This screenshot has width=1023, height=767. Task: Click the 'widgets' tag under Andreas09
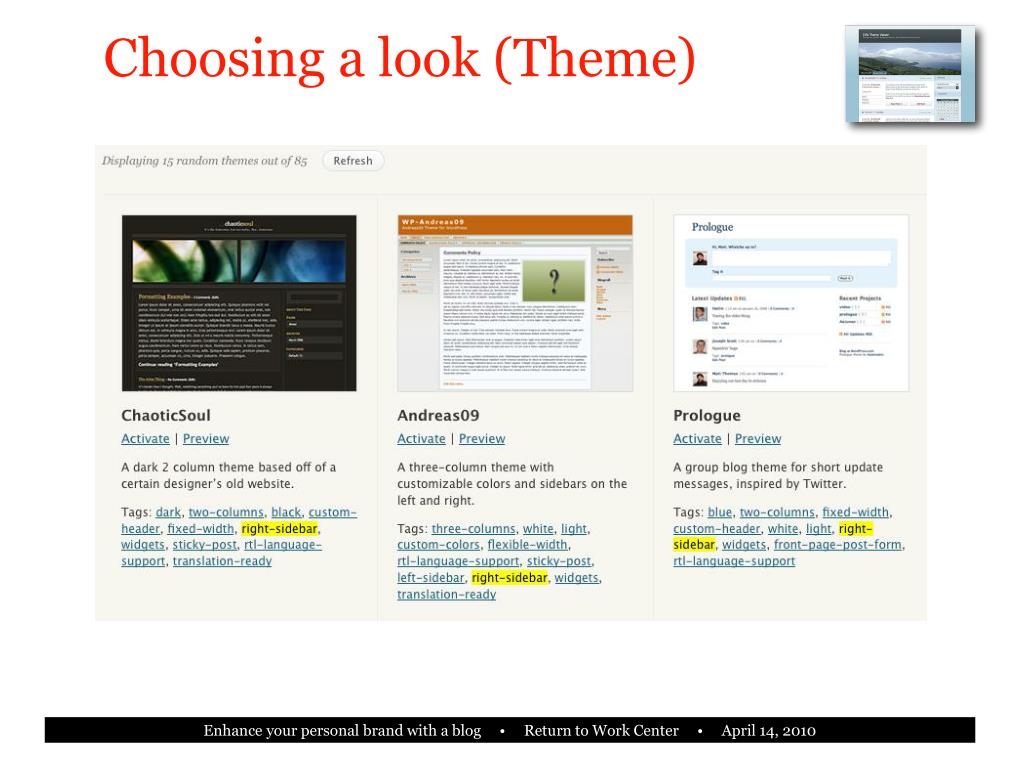(576, 578)
